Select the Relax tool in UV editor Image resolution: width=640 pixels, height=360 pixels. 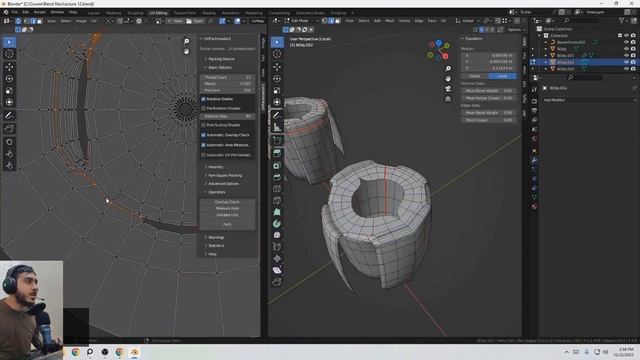(9, 154)
